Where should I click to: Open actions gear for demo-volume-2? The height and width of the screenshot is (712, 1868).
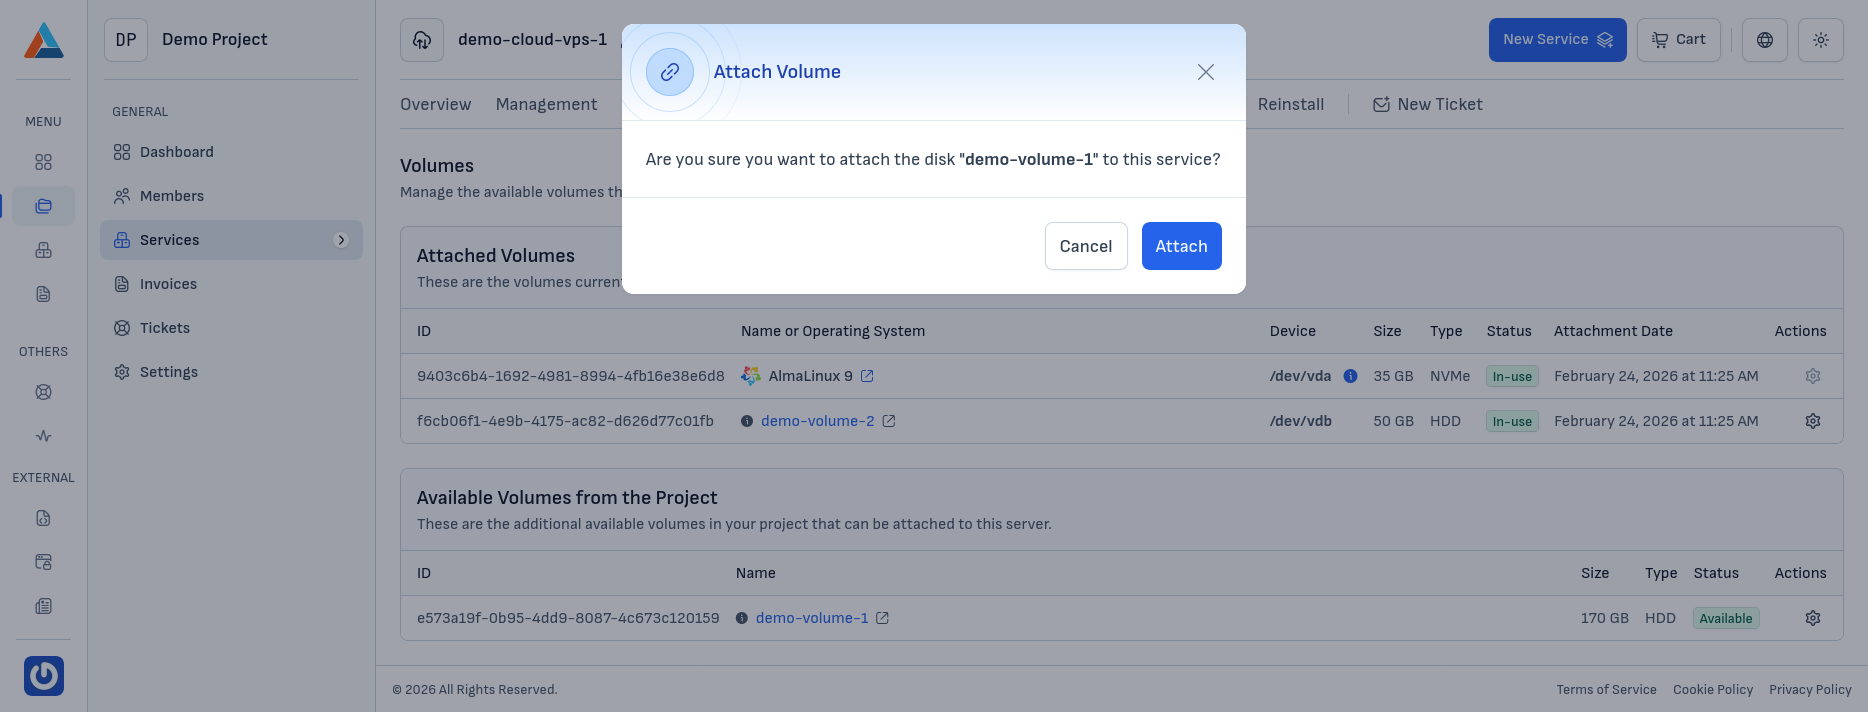[x=1812, y=421]
